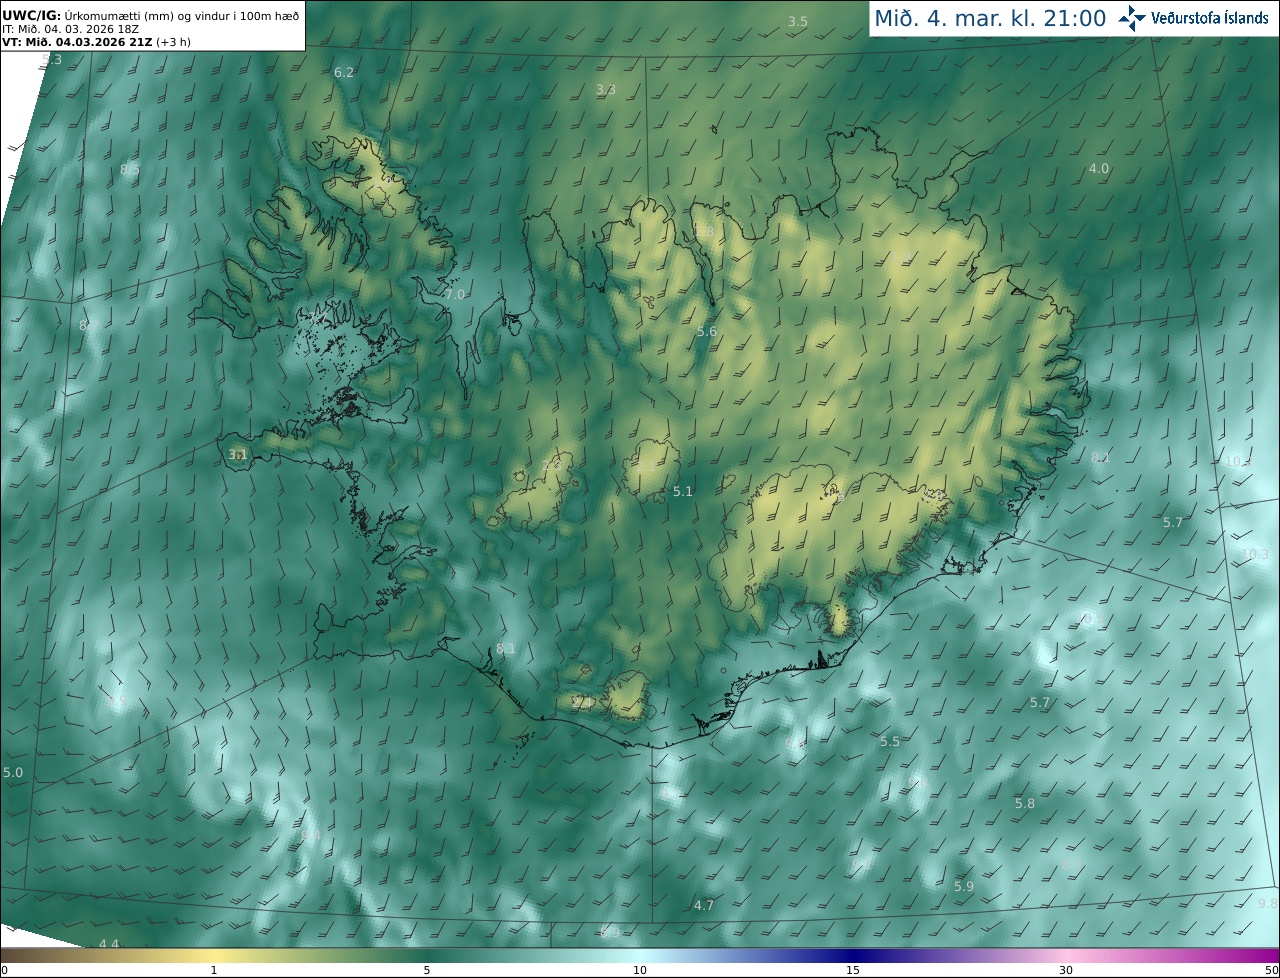1280x978 pixels.
Task: Click the map value '5.9' near bottom
Action: [964, 886]
